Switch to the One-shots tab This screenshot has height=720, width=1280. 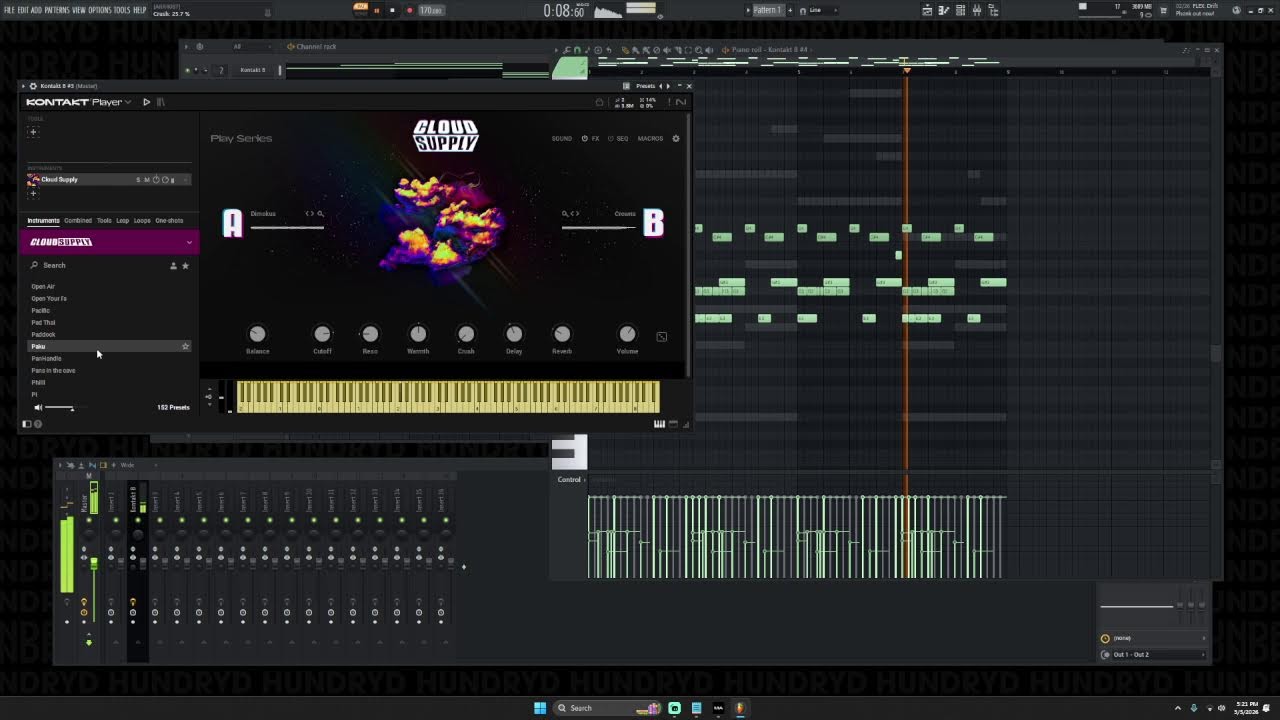pos(169,221)
